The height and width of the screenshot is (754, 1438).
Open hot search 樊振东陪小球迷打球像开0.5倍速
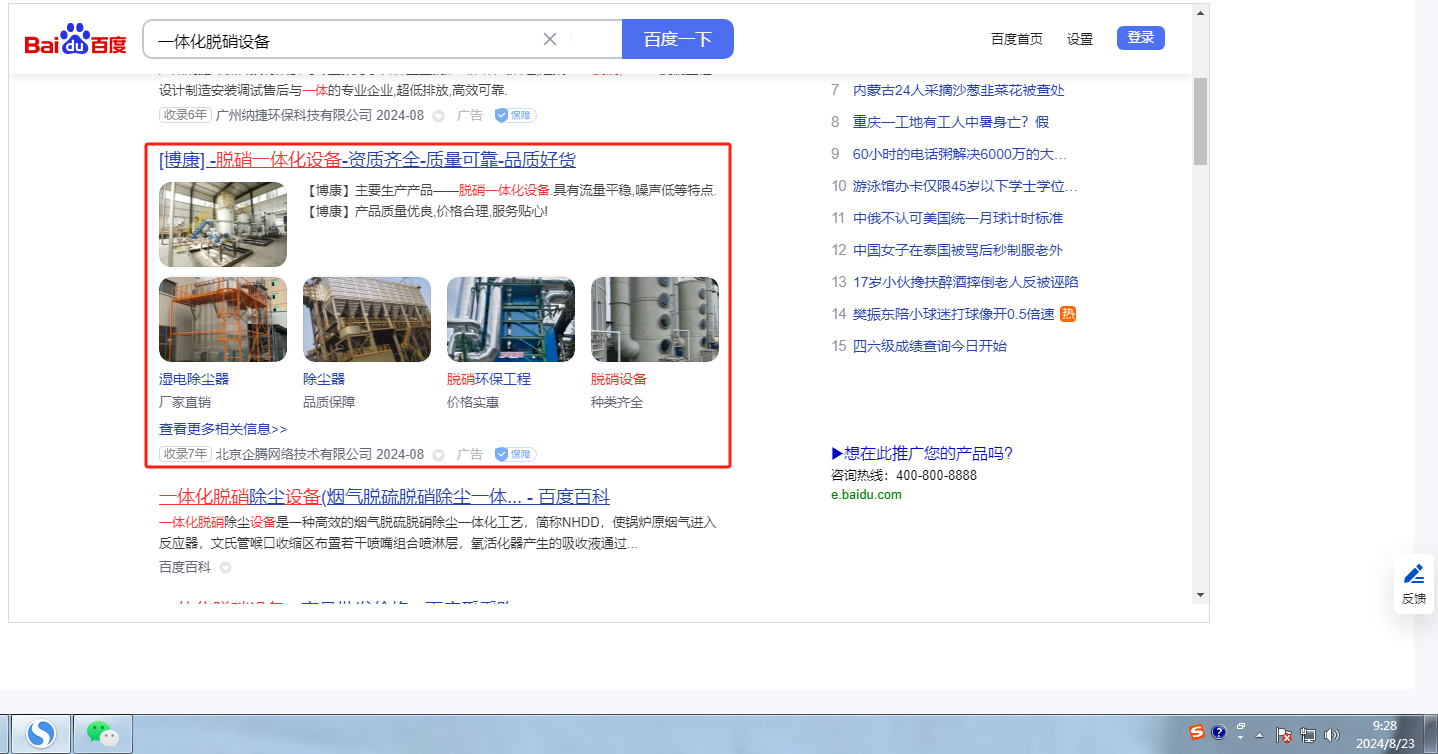tap(954, 314)
